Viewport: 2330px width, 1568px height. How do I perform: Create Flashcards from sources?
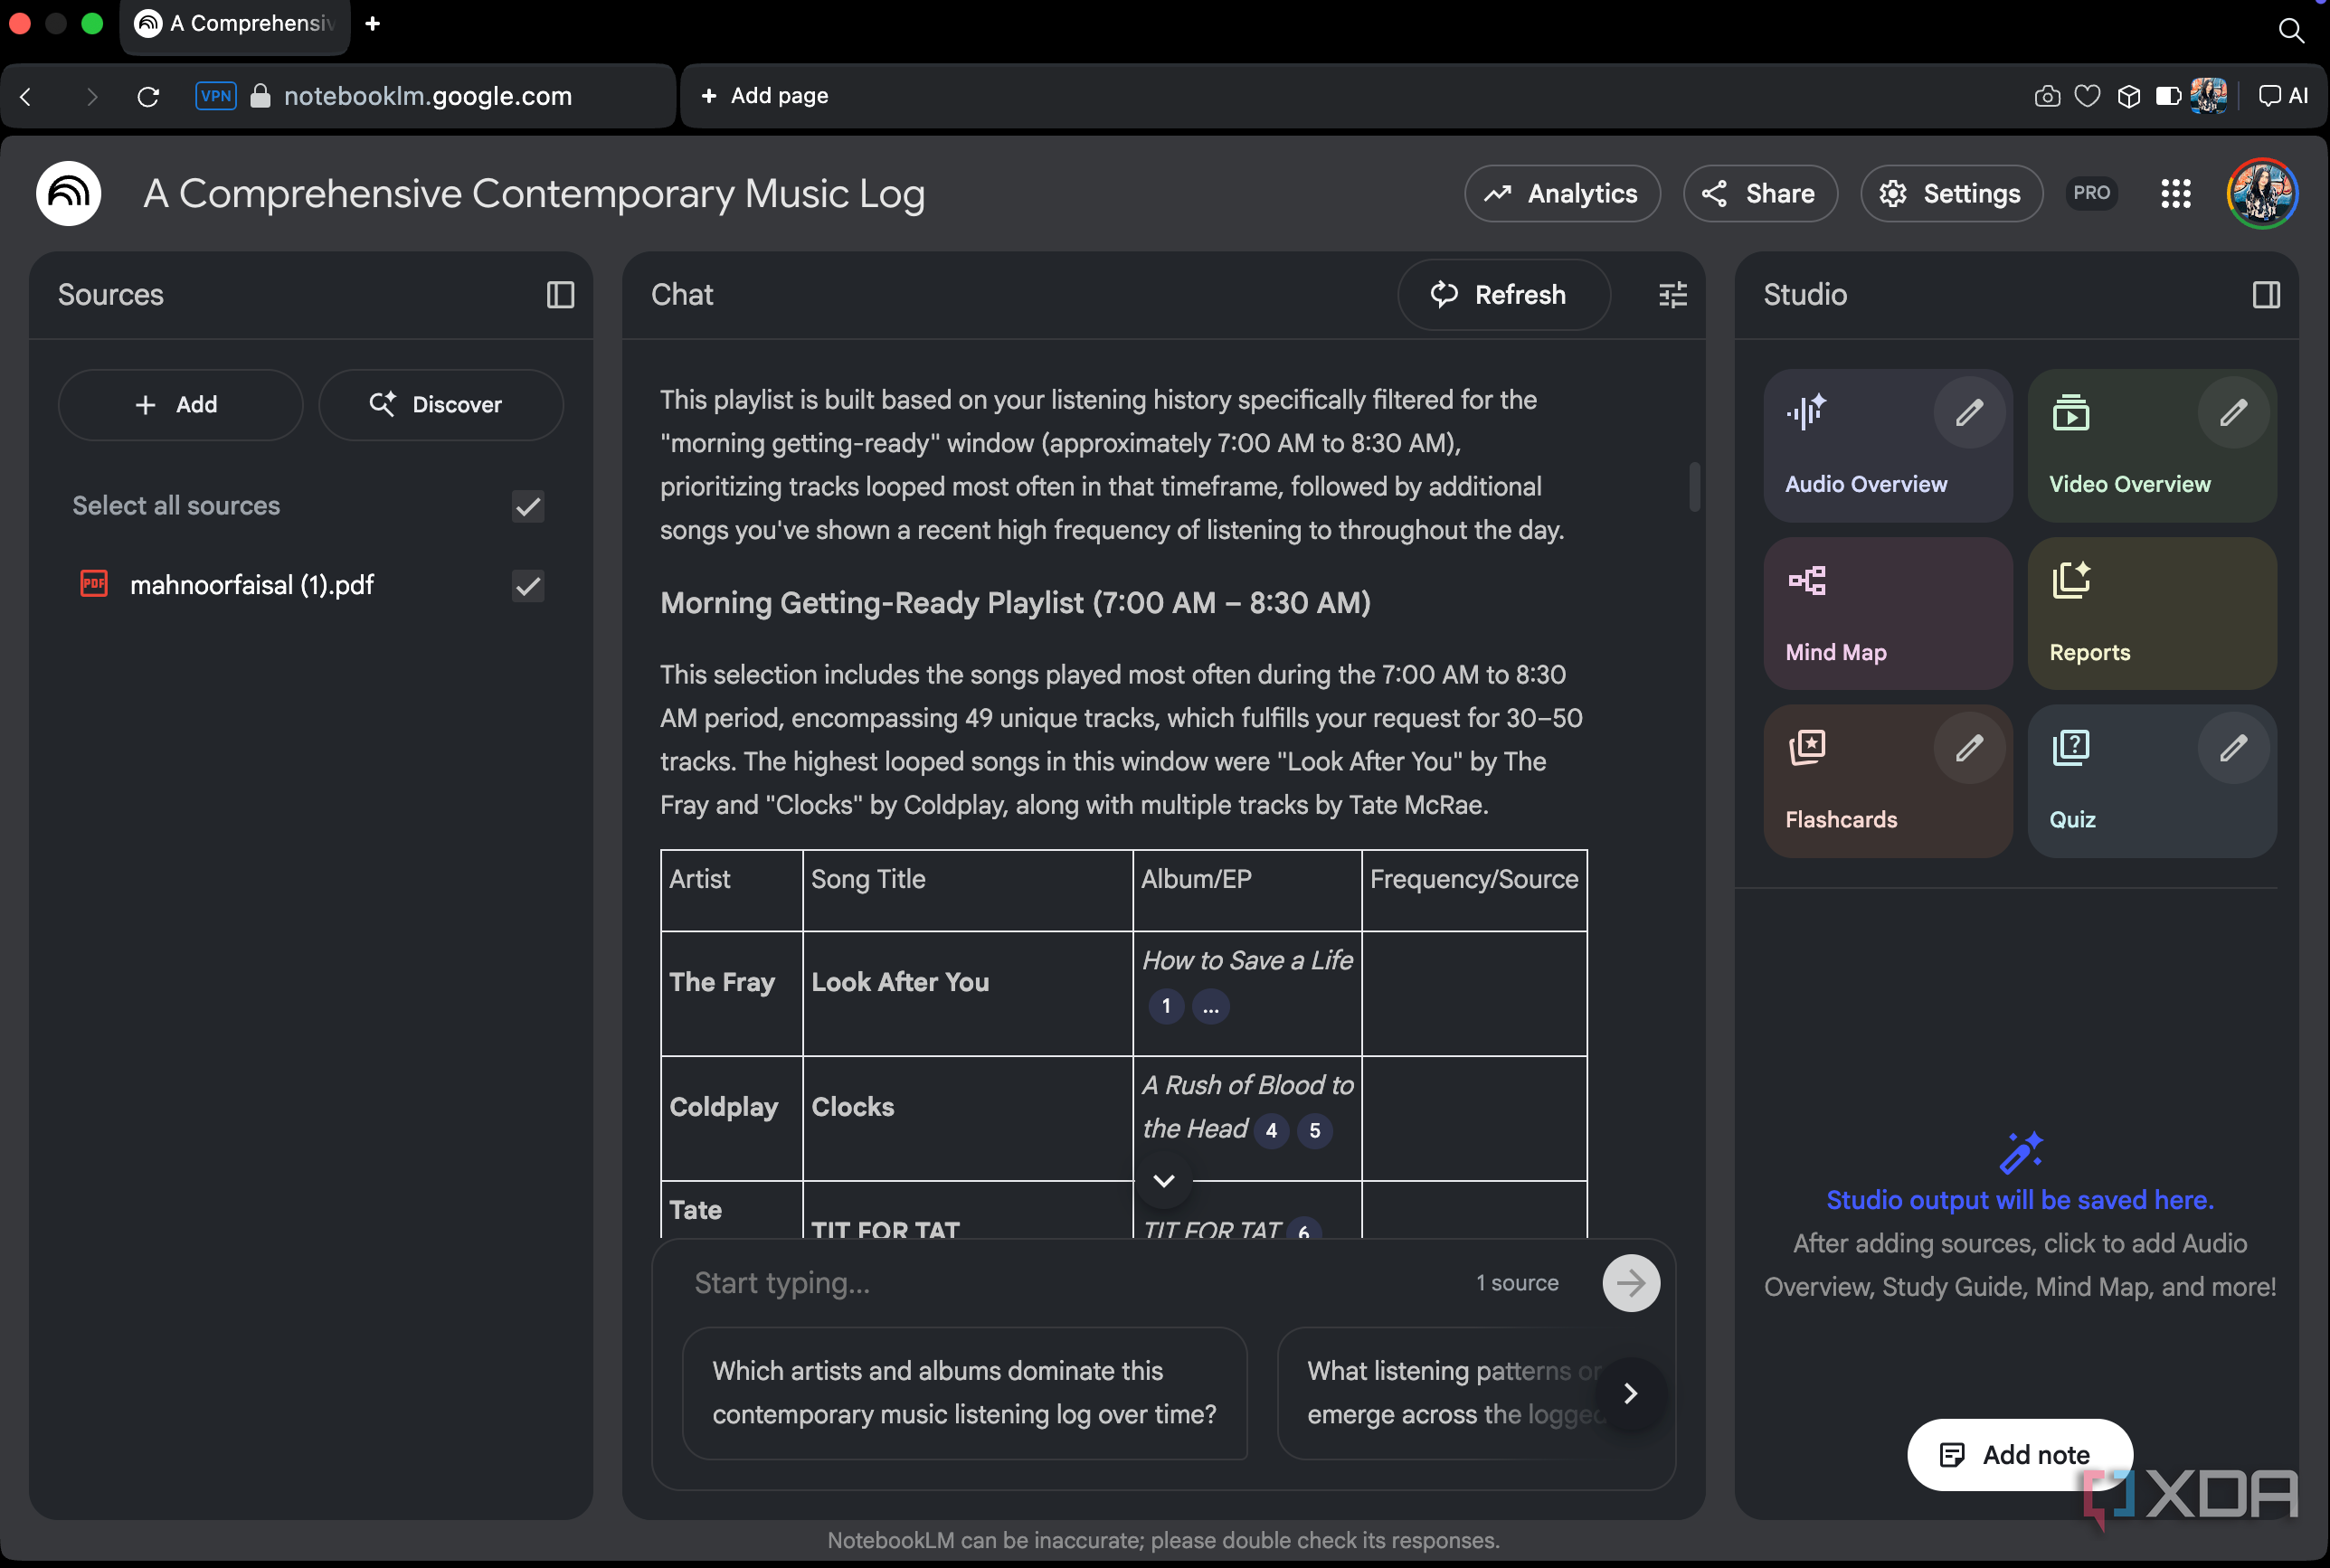pos(1887,781)
